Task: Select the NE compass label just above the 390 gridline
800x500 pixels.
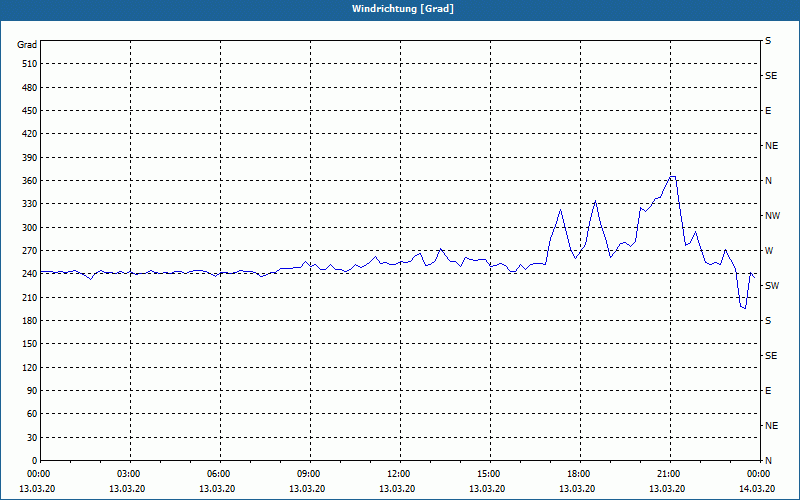Action: click(x=771, y=146)
